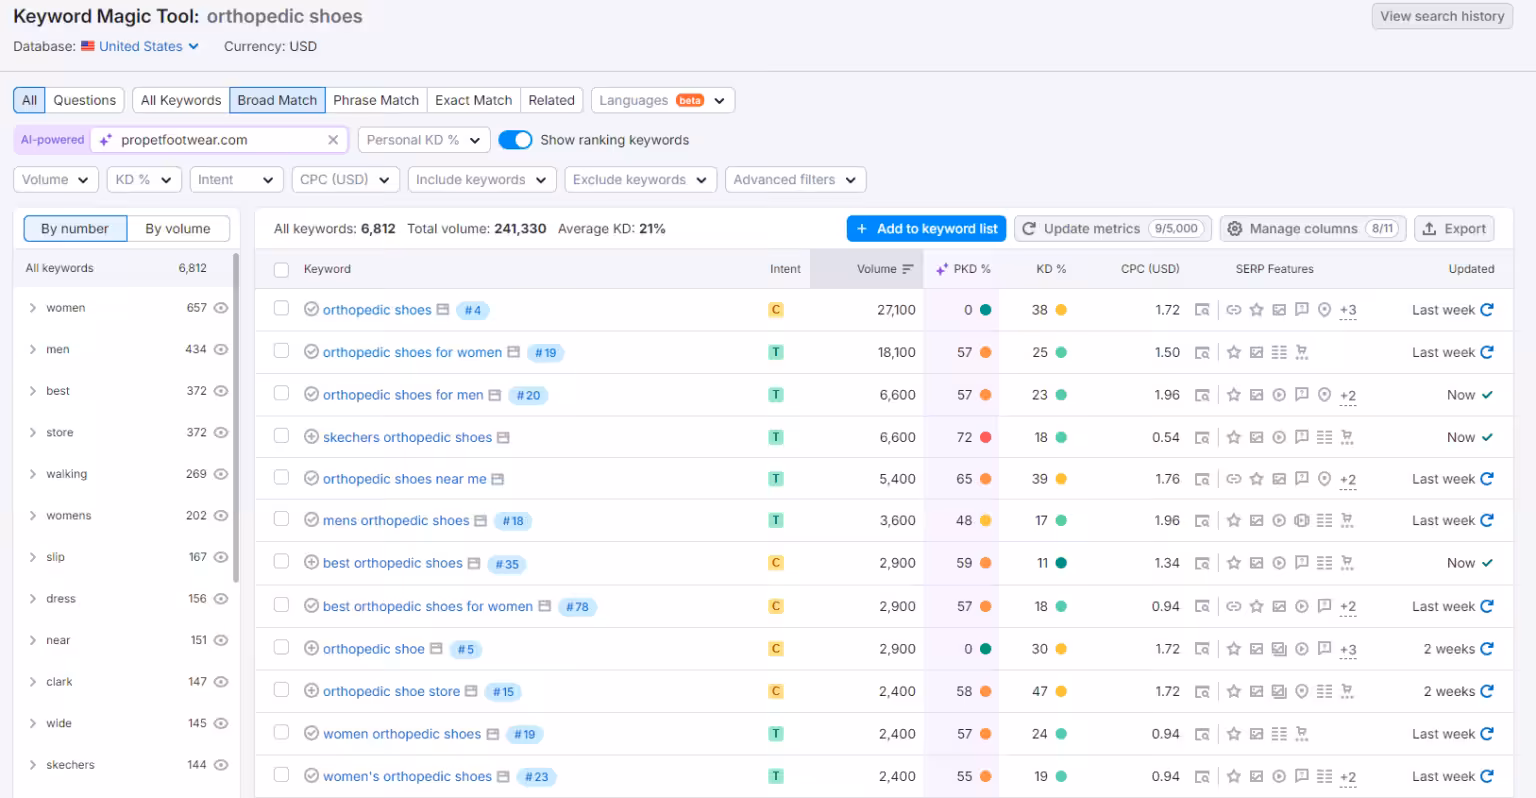Viewport: 1536px width, 798px height.
Task: Click the Manage columns gear button
Action: (x=1313, y=229)
